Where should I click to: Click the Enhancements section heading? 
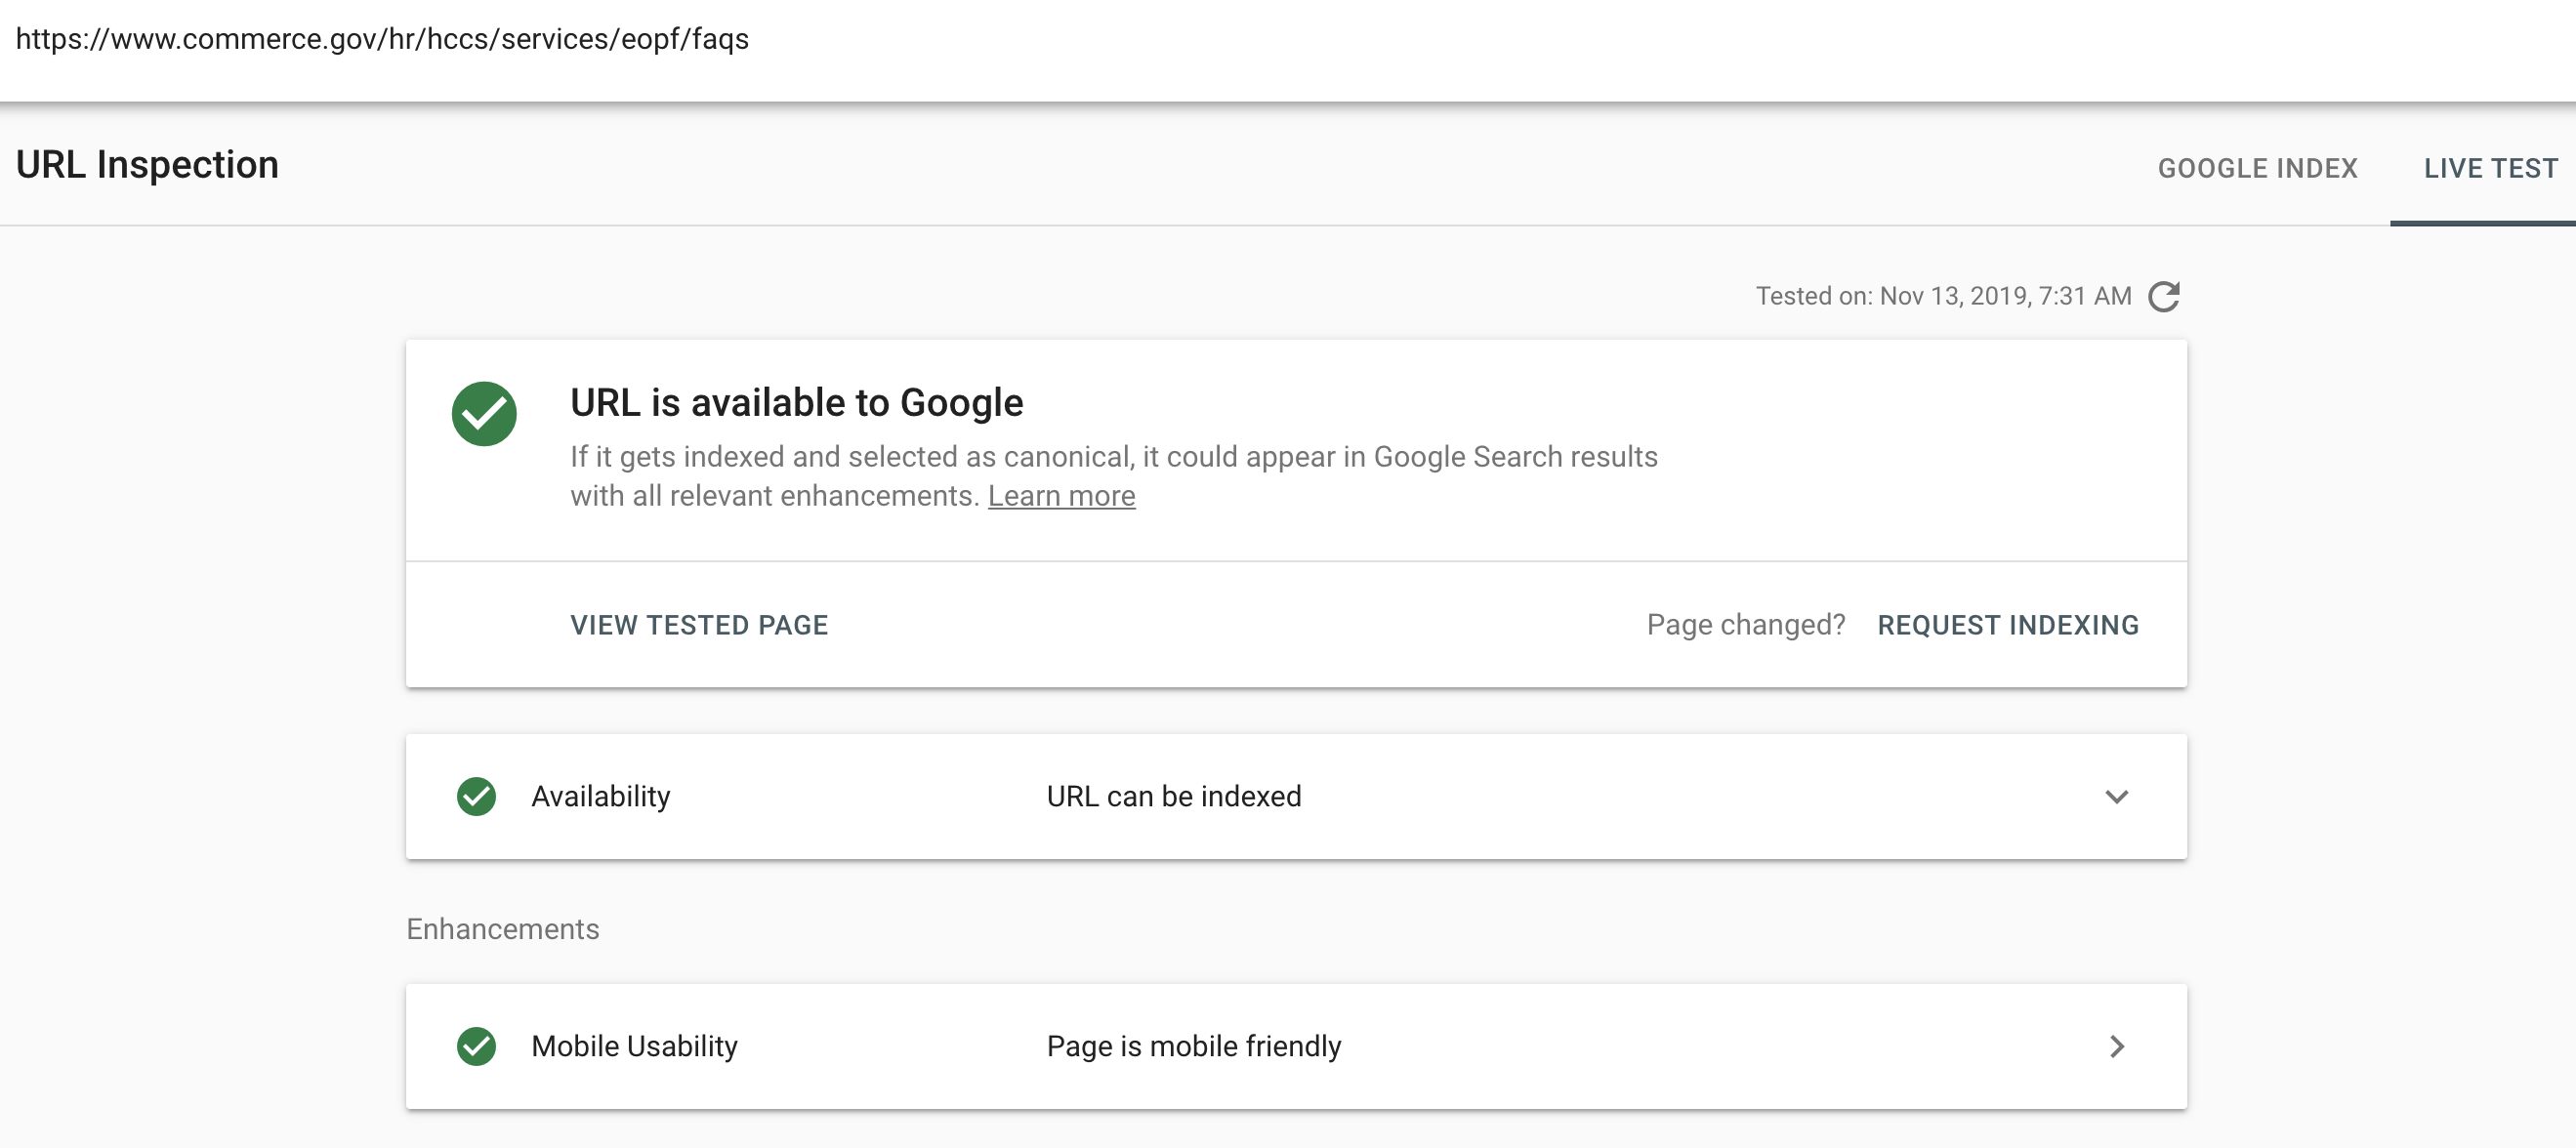(502, 929)
